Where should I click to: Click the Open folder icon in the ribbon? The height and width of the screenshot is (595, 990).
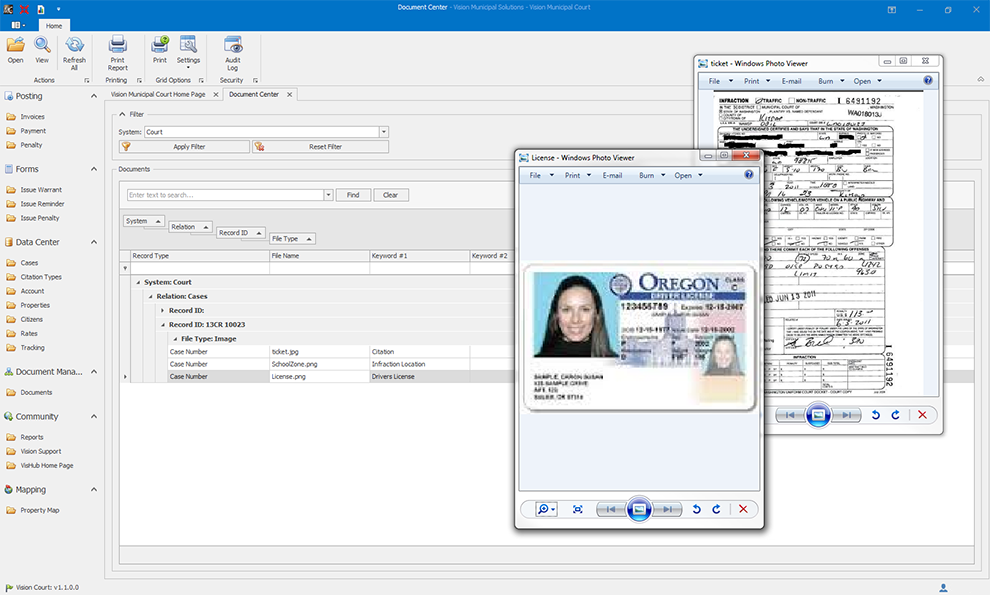[16, 45]
